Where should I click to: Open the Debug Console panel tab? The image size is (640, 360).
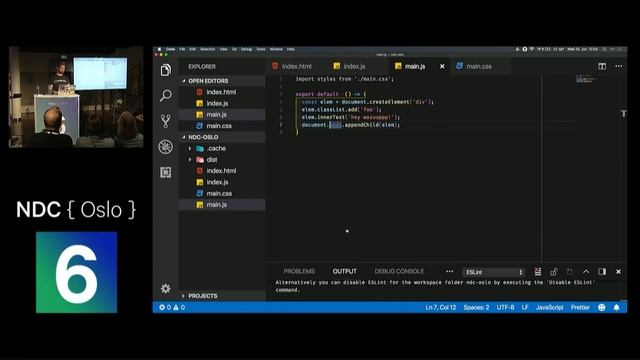tap(399, 271)
